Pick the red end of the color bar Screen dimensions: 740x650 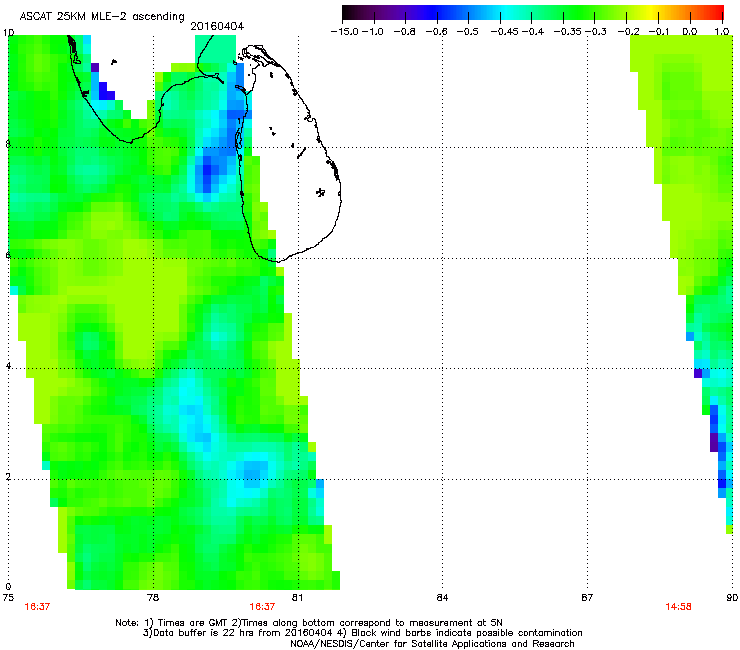717,13
